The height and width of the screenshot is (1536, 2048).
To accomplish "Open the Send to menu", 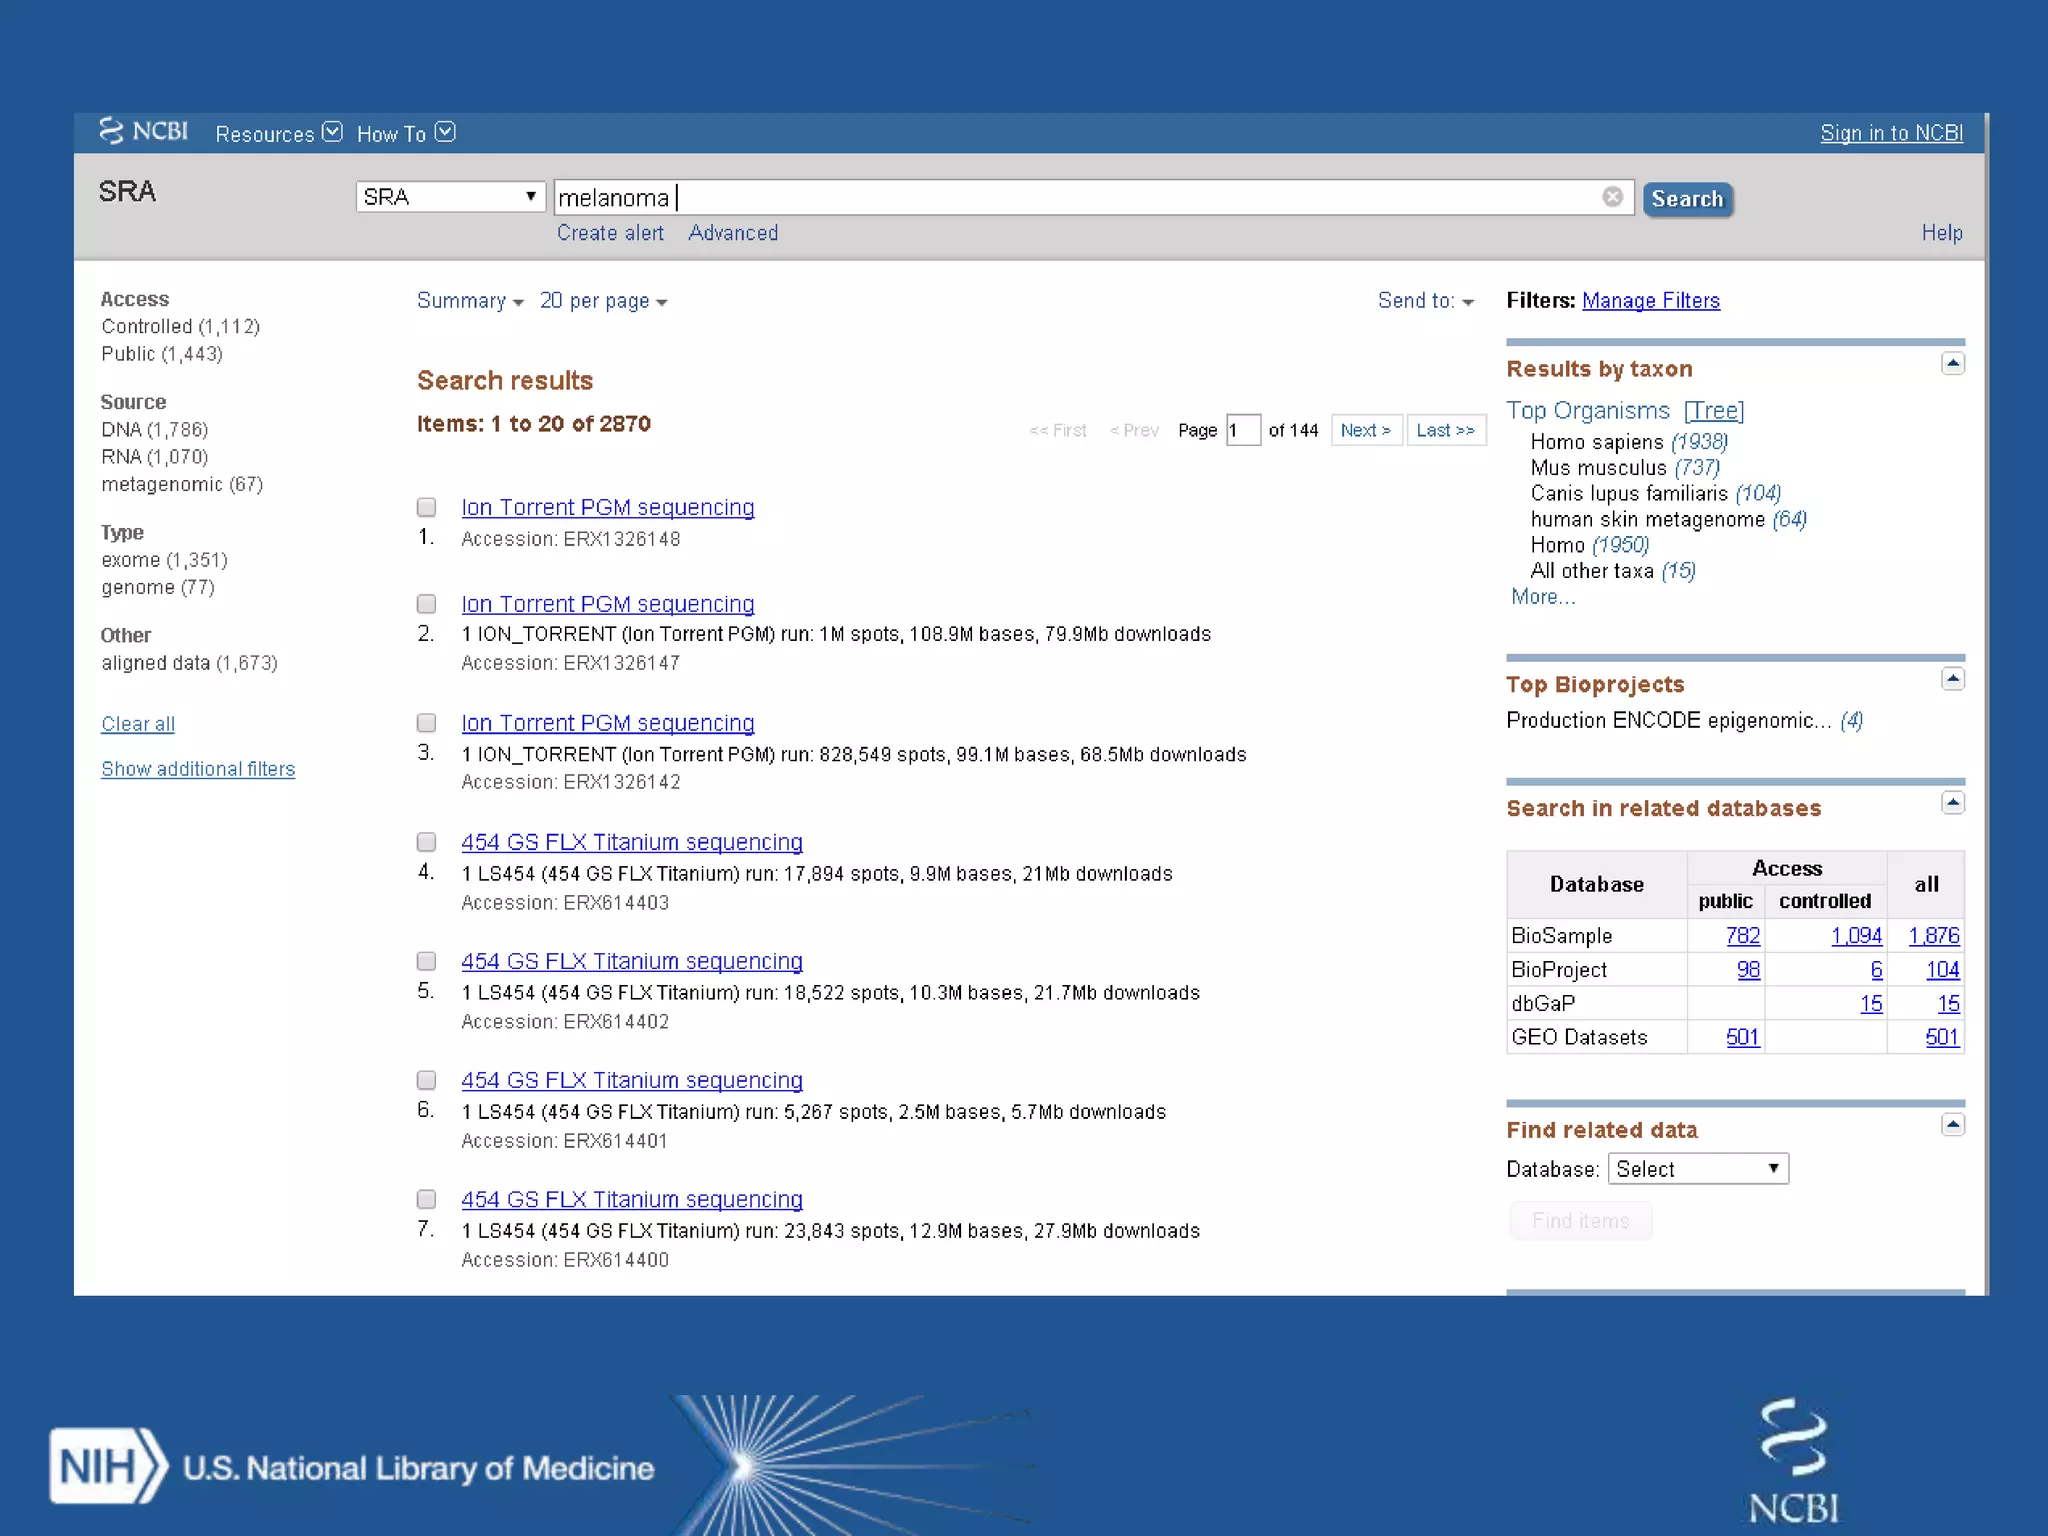I will pyautogui.click(x=1425, y=301).
